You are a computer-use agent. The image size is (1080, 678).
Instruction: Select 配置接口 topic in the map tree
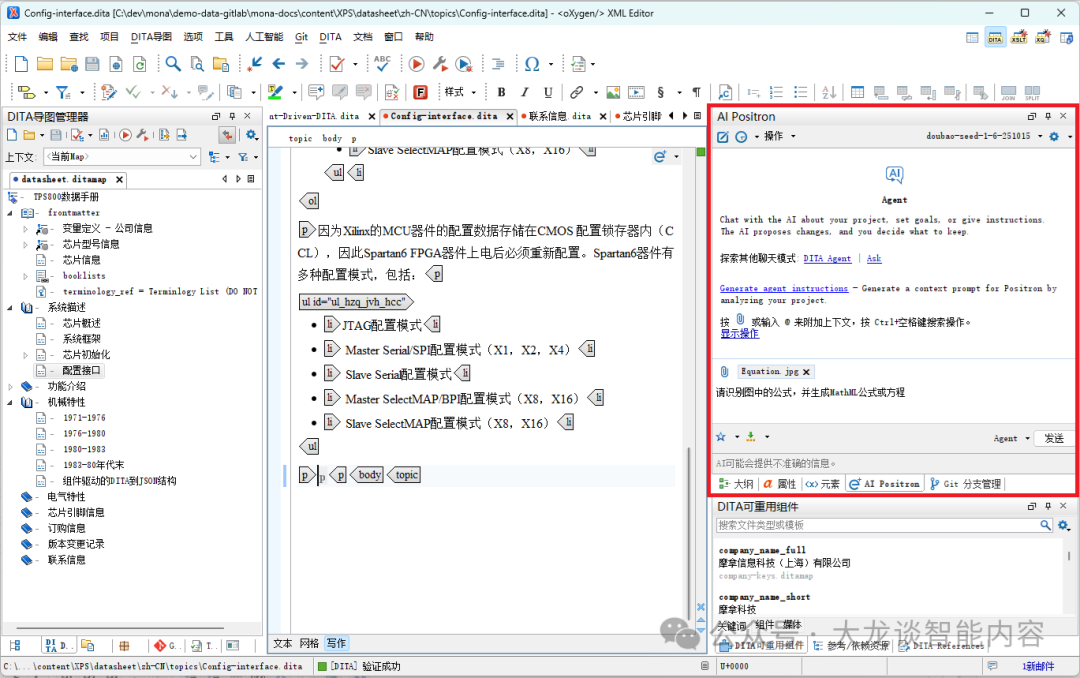81,371
